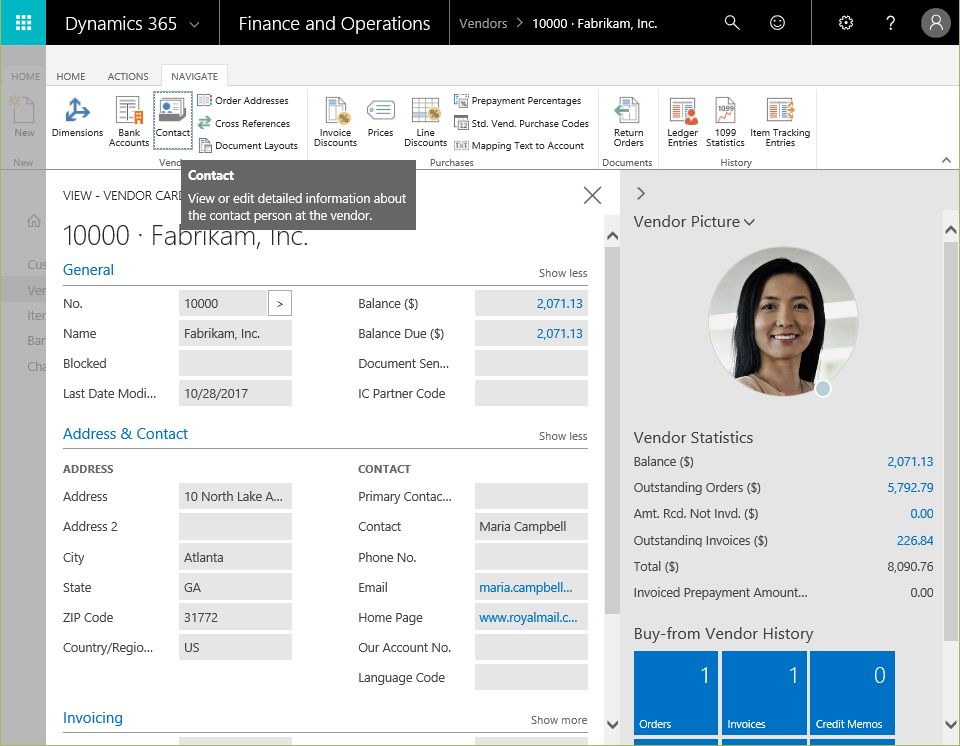Open the Invoices history tile

(764, 693)
